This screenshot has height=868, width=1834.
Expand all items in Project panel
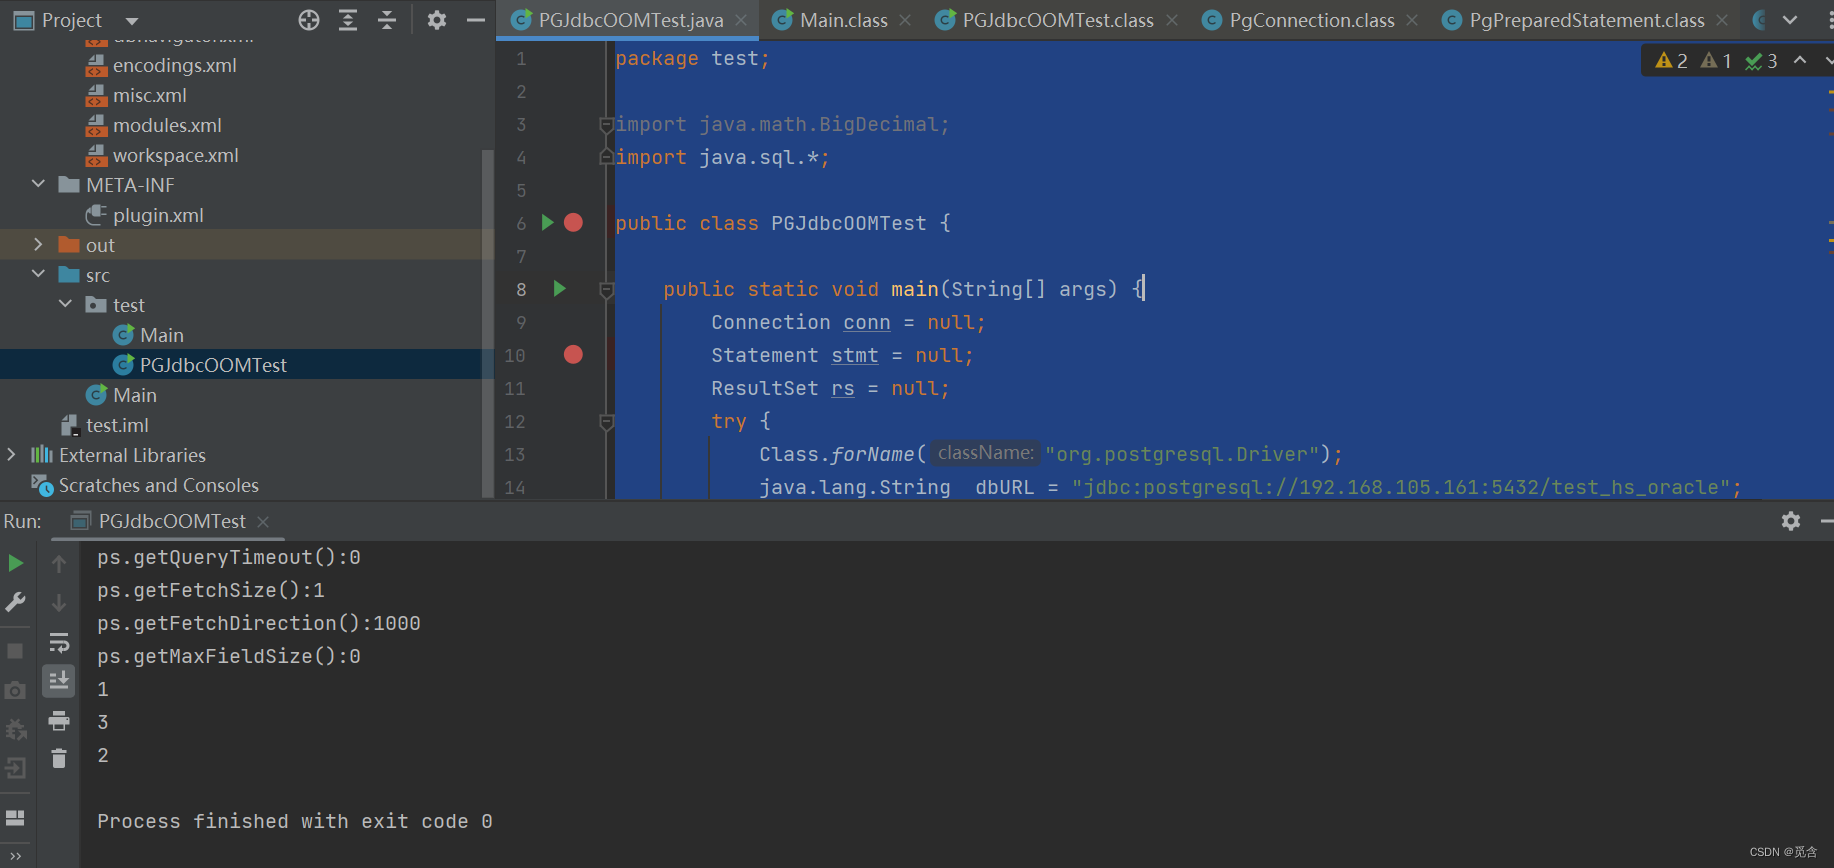click(x=348, y=20)
